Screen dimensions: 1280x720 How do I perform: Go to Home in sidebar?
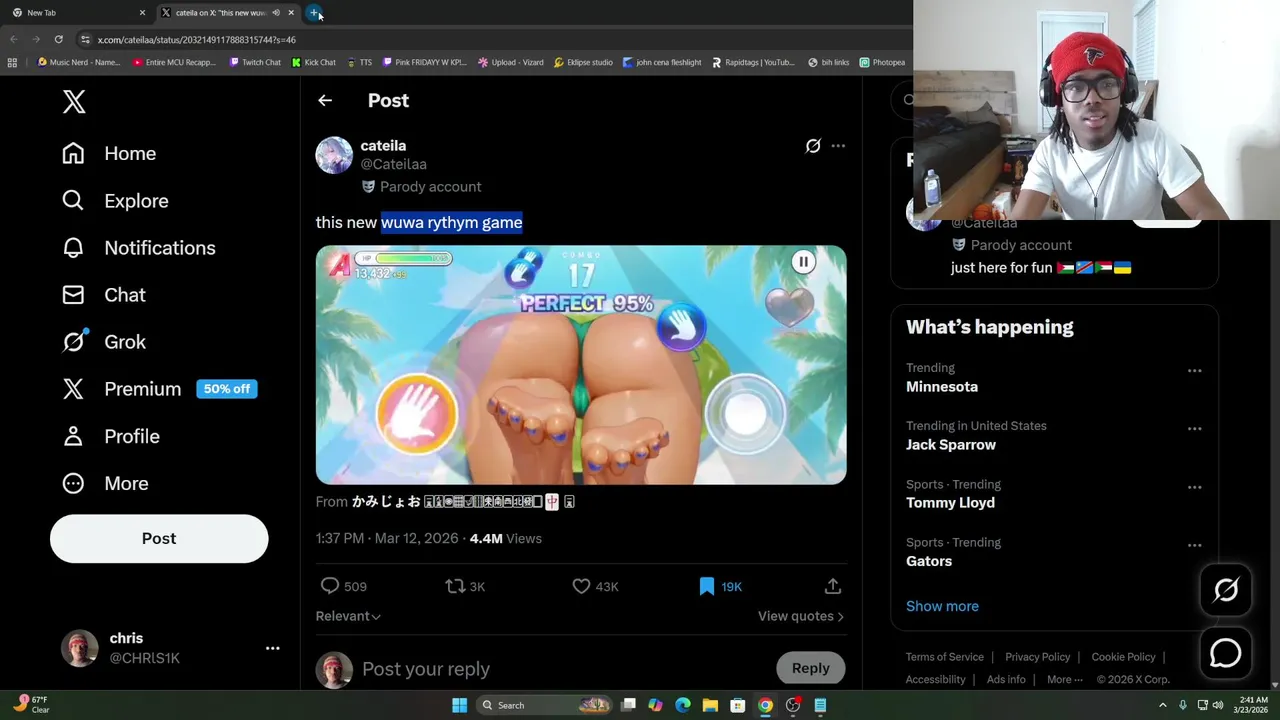tap(109, 153)
